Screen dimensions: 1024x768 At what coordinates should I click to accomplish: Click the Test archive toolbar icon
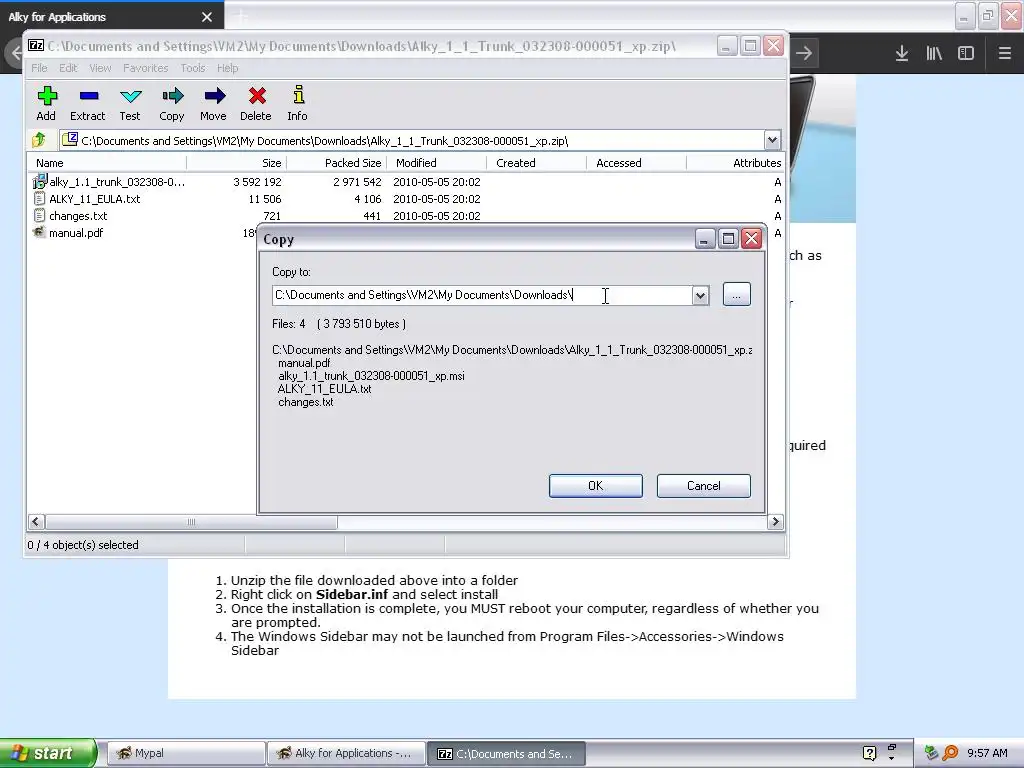pyautogui.click(x=131, y=97)
